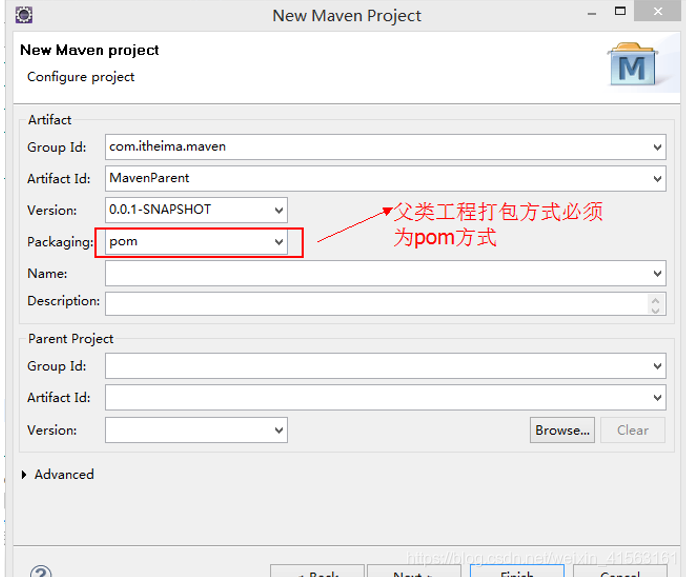
Task: Click the Description field down arrow
Action: point(655,310)
